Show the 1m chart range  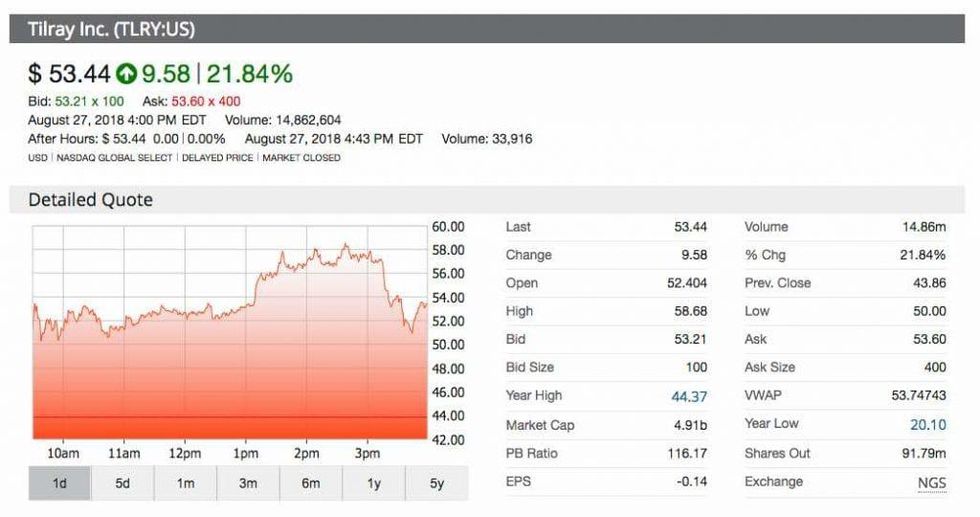(185, 483)
